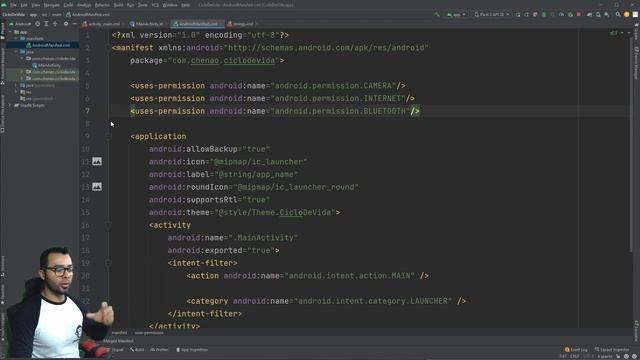The width and height of the screenshot is (640, 360).
Task: Click ic_launcher_round image gutter icon on line 13
Action: tap(97, 187)
